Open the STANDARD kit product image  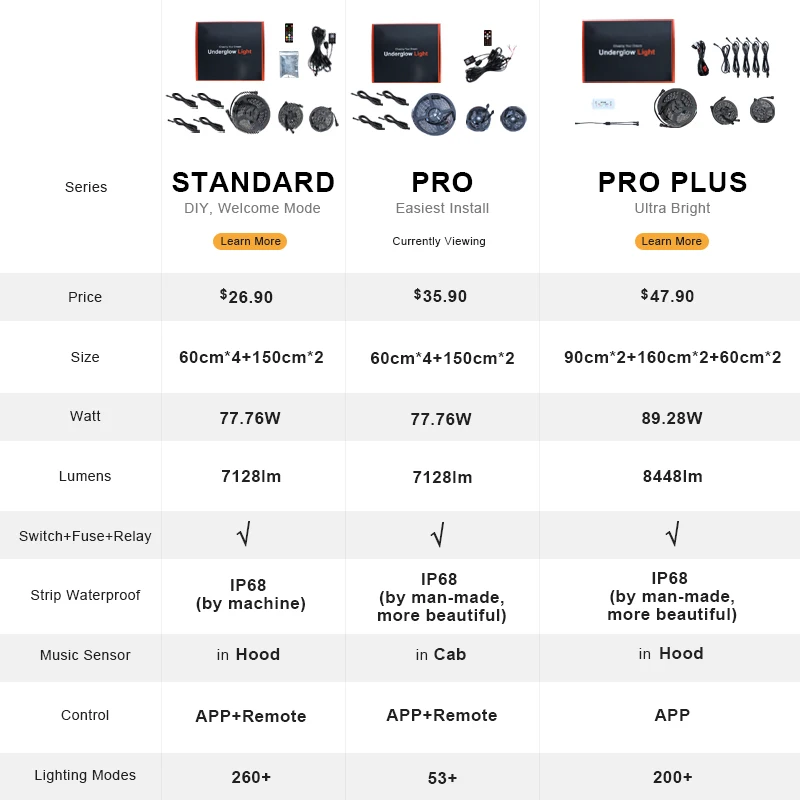click(x=253, y=78)
